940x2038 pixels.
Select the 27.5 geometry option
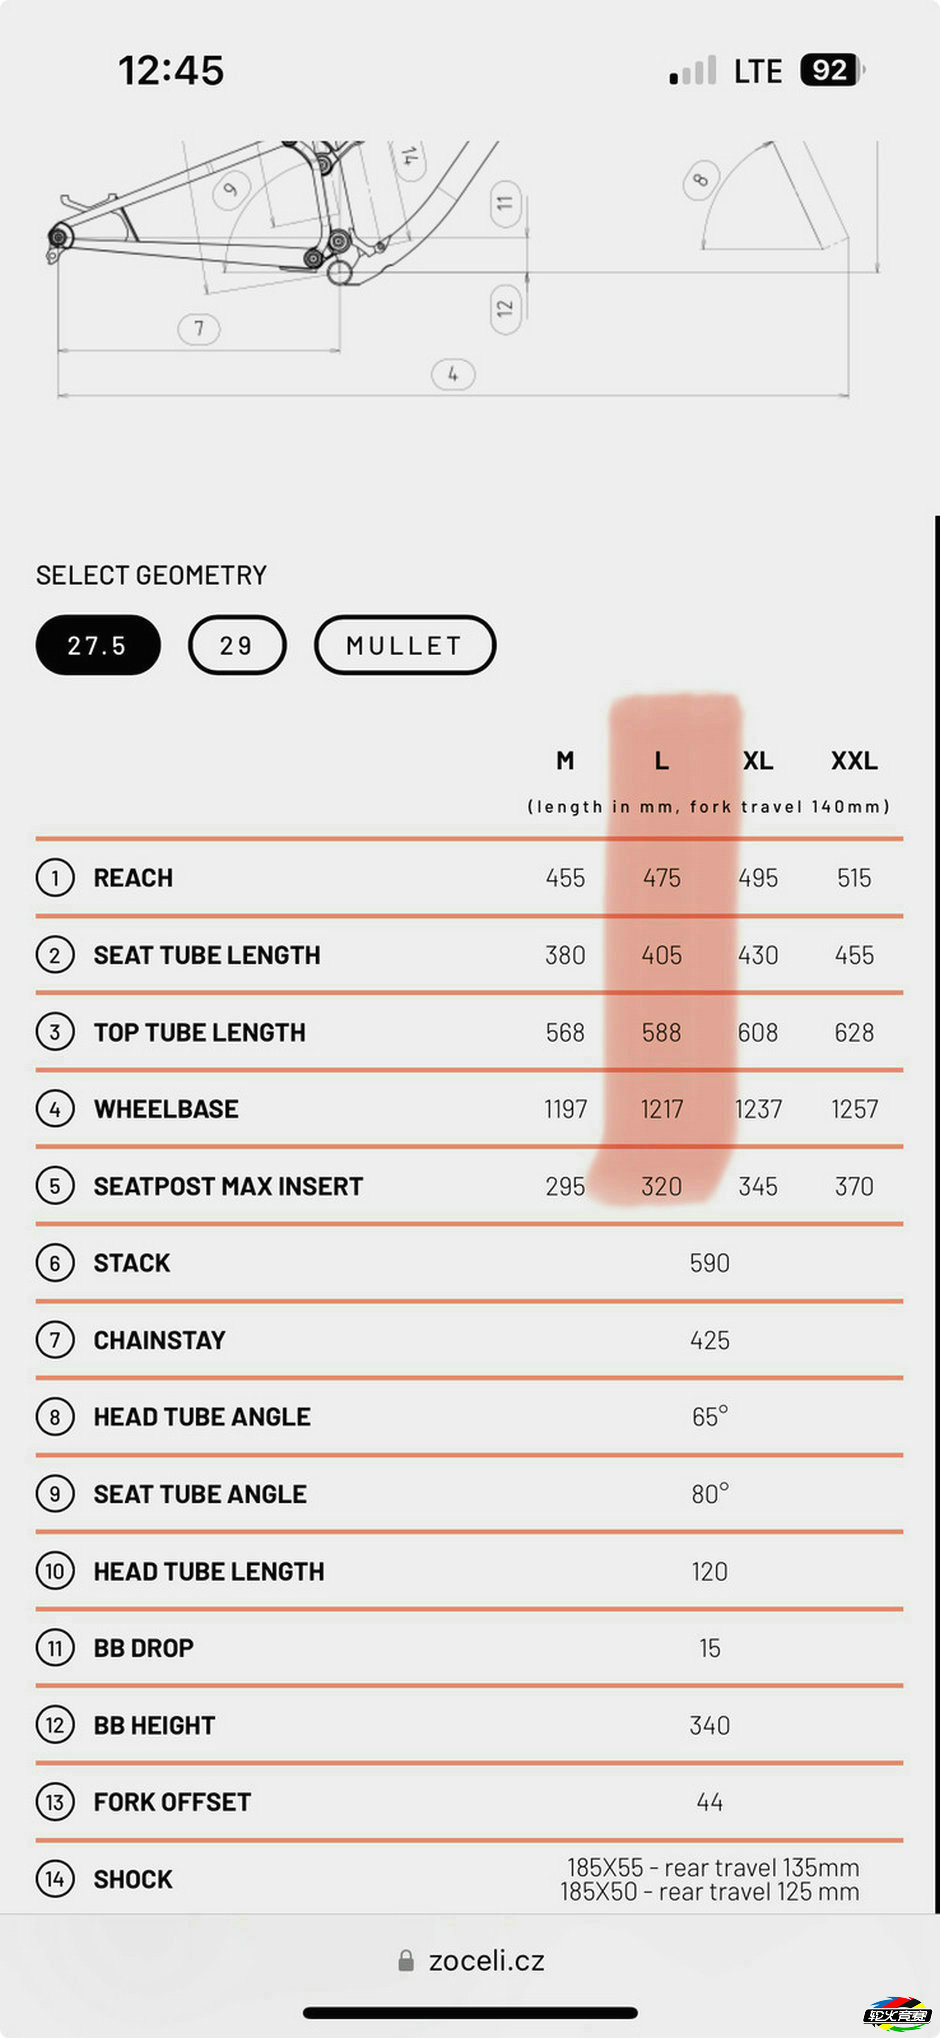coord(98,645)
